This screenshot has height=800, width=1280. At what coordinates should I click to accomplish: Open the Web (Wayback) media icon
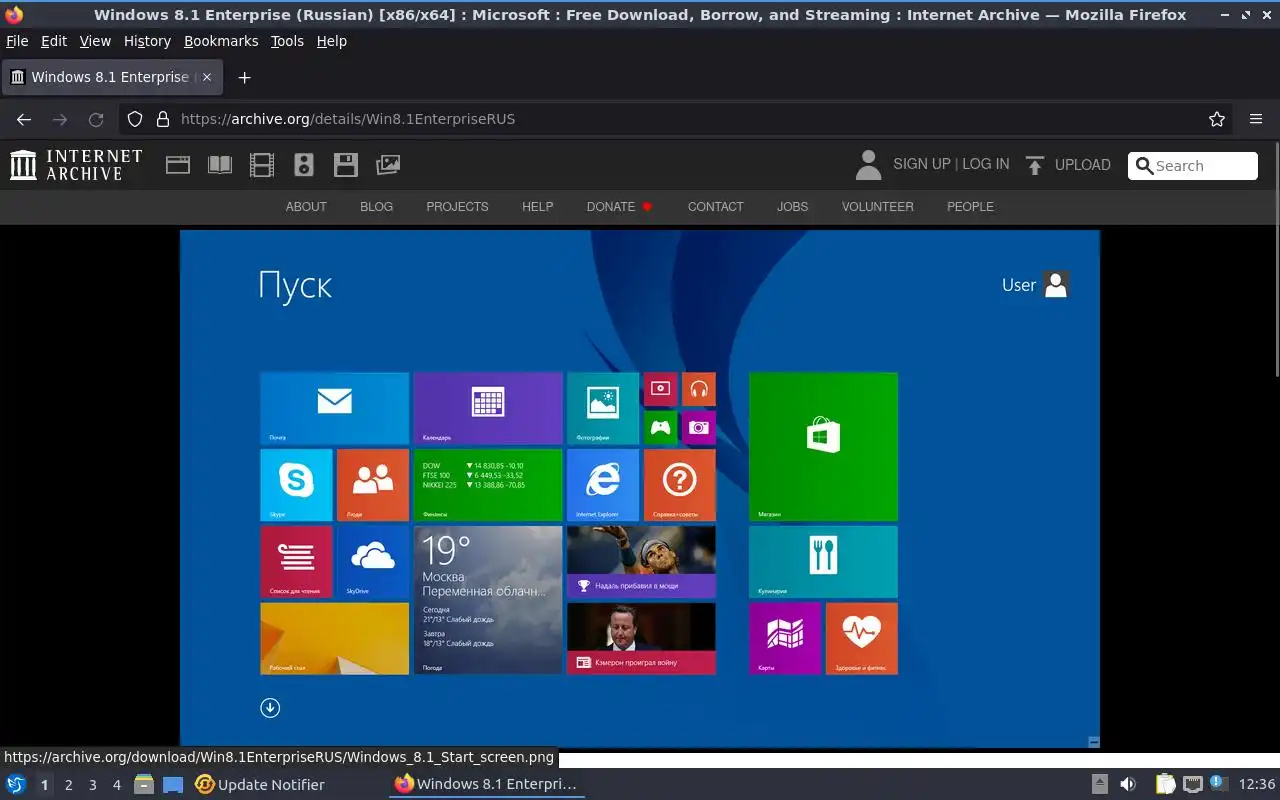(x=178, y=165)
